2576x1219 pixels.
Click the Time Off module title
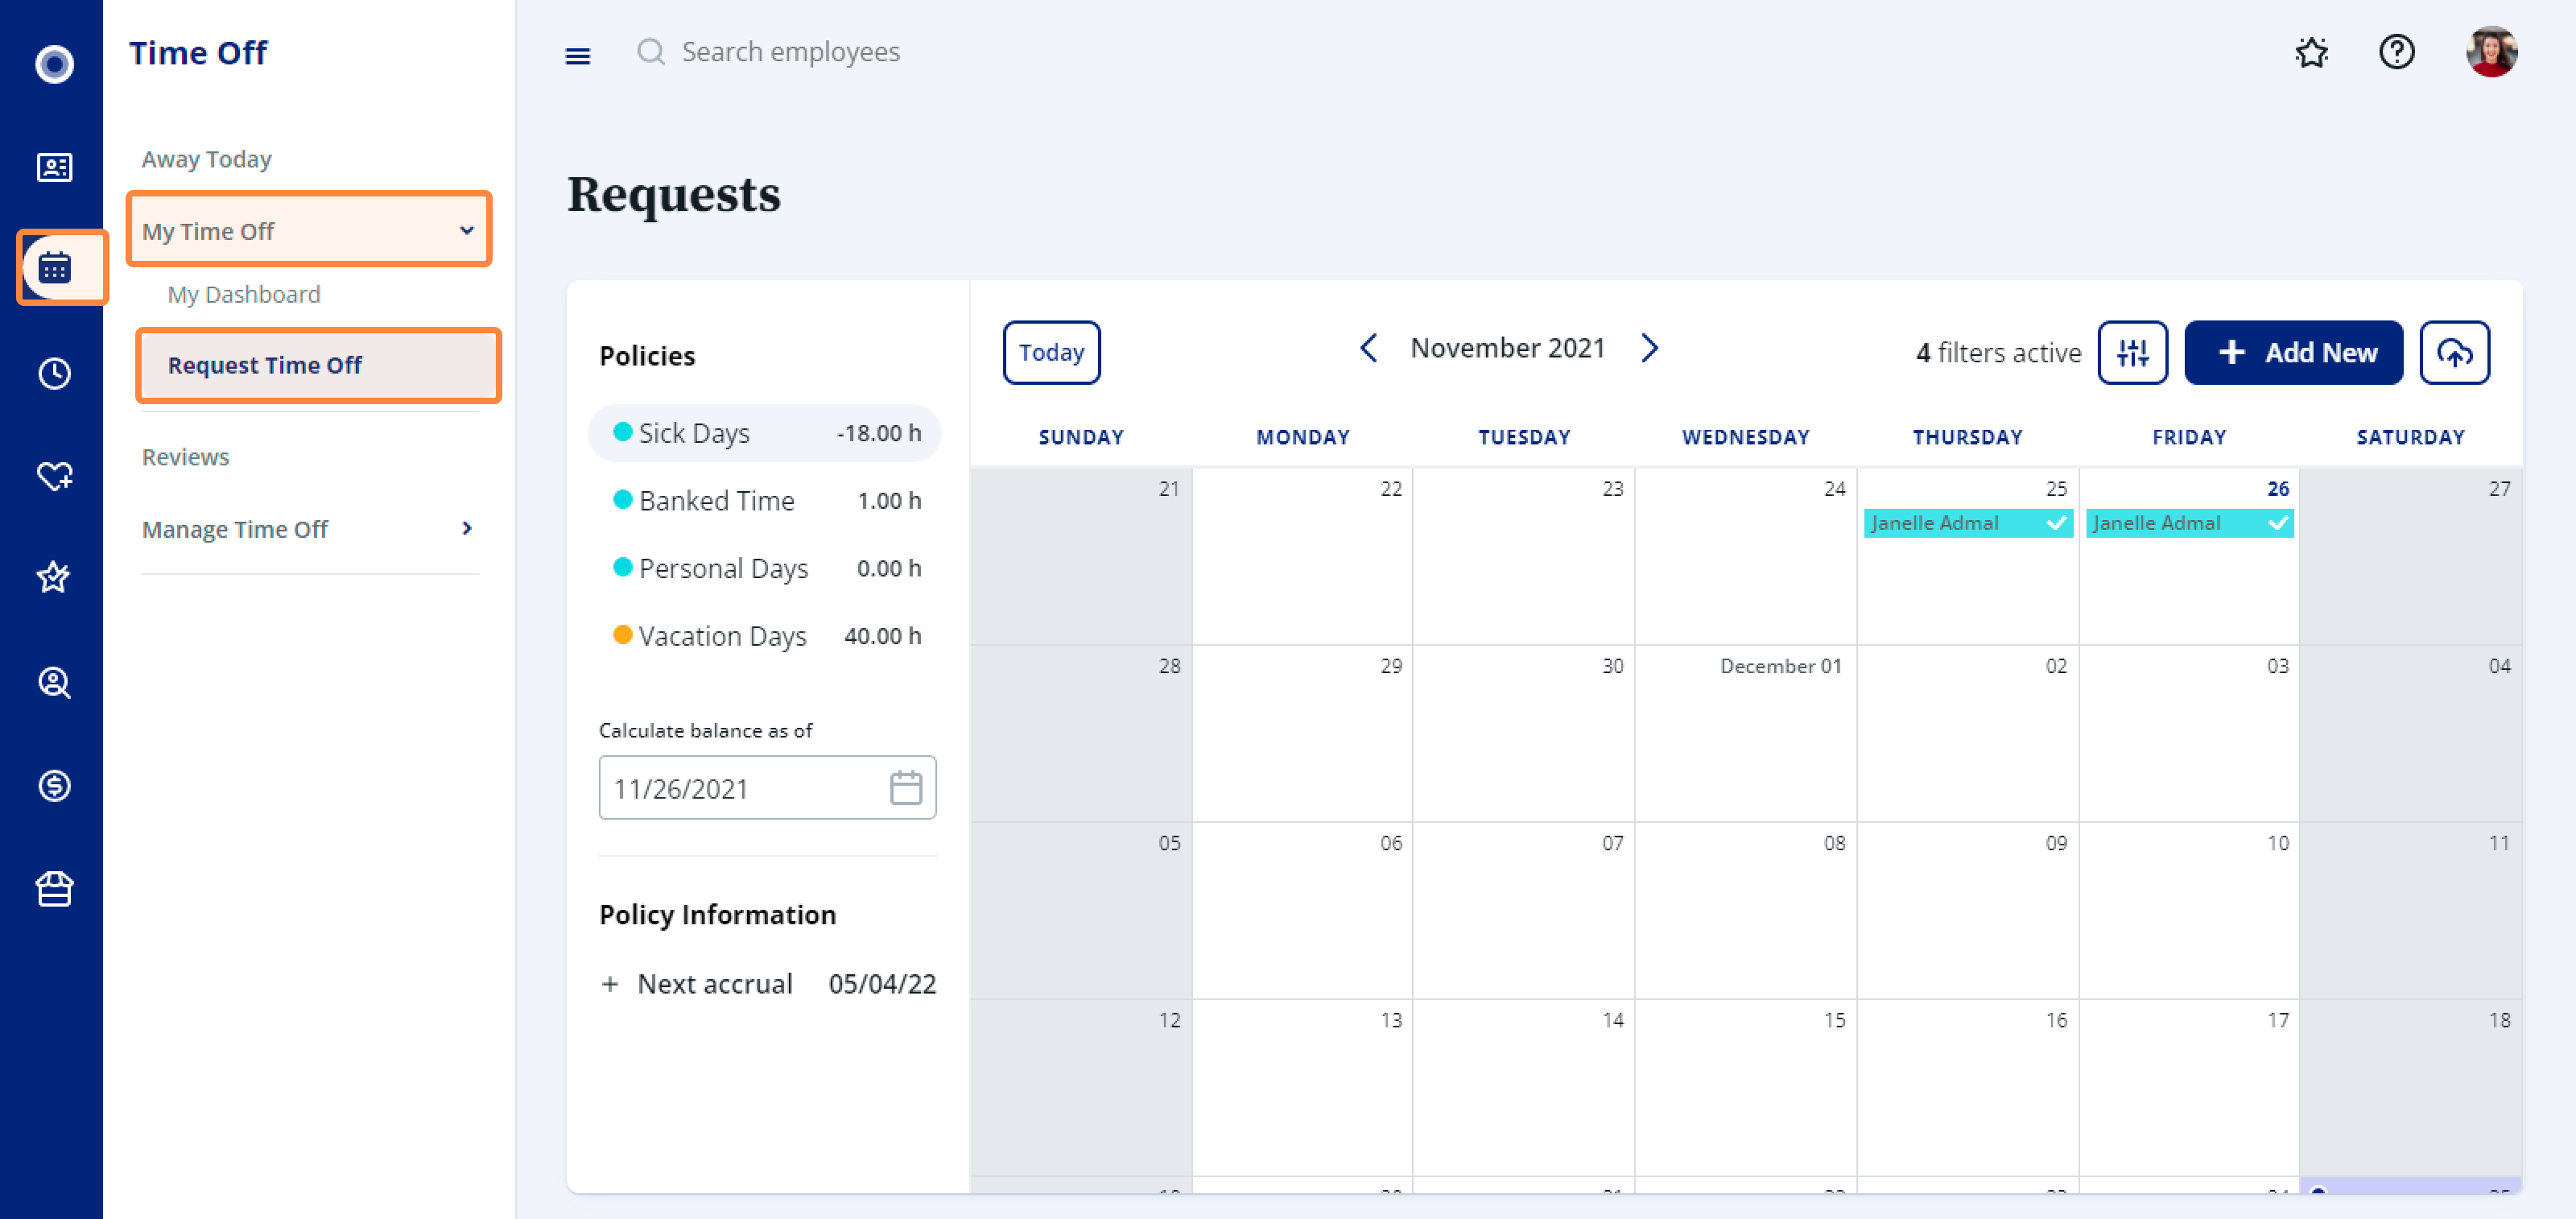click(198, 52)
